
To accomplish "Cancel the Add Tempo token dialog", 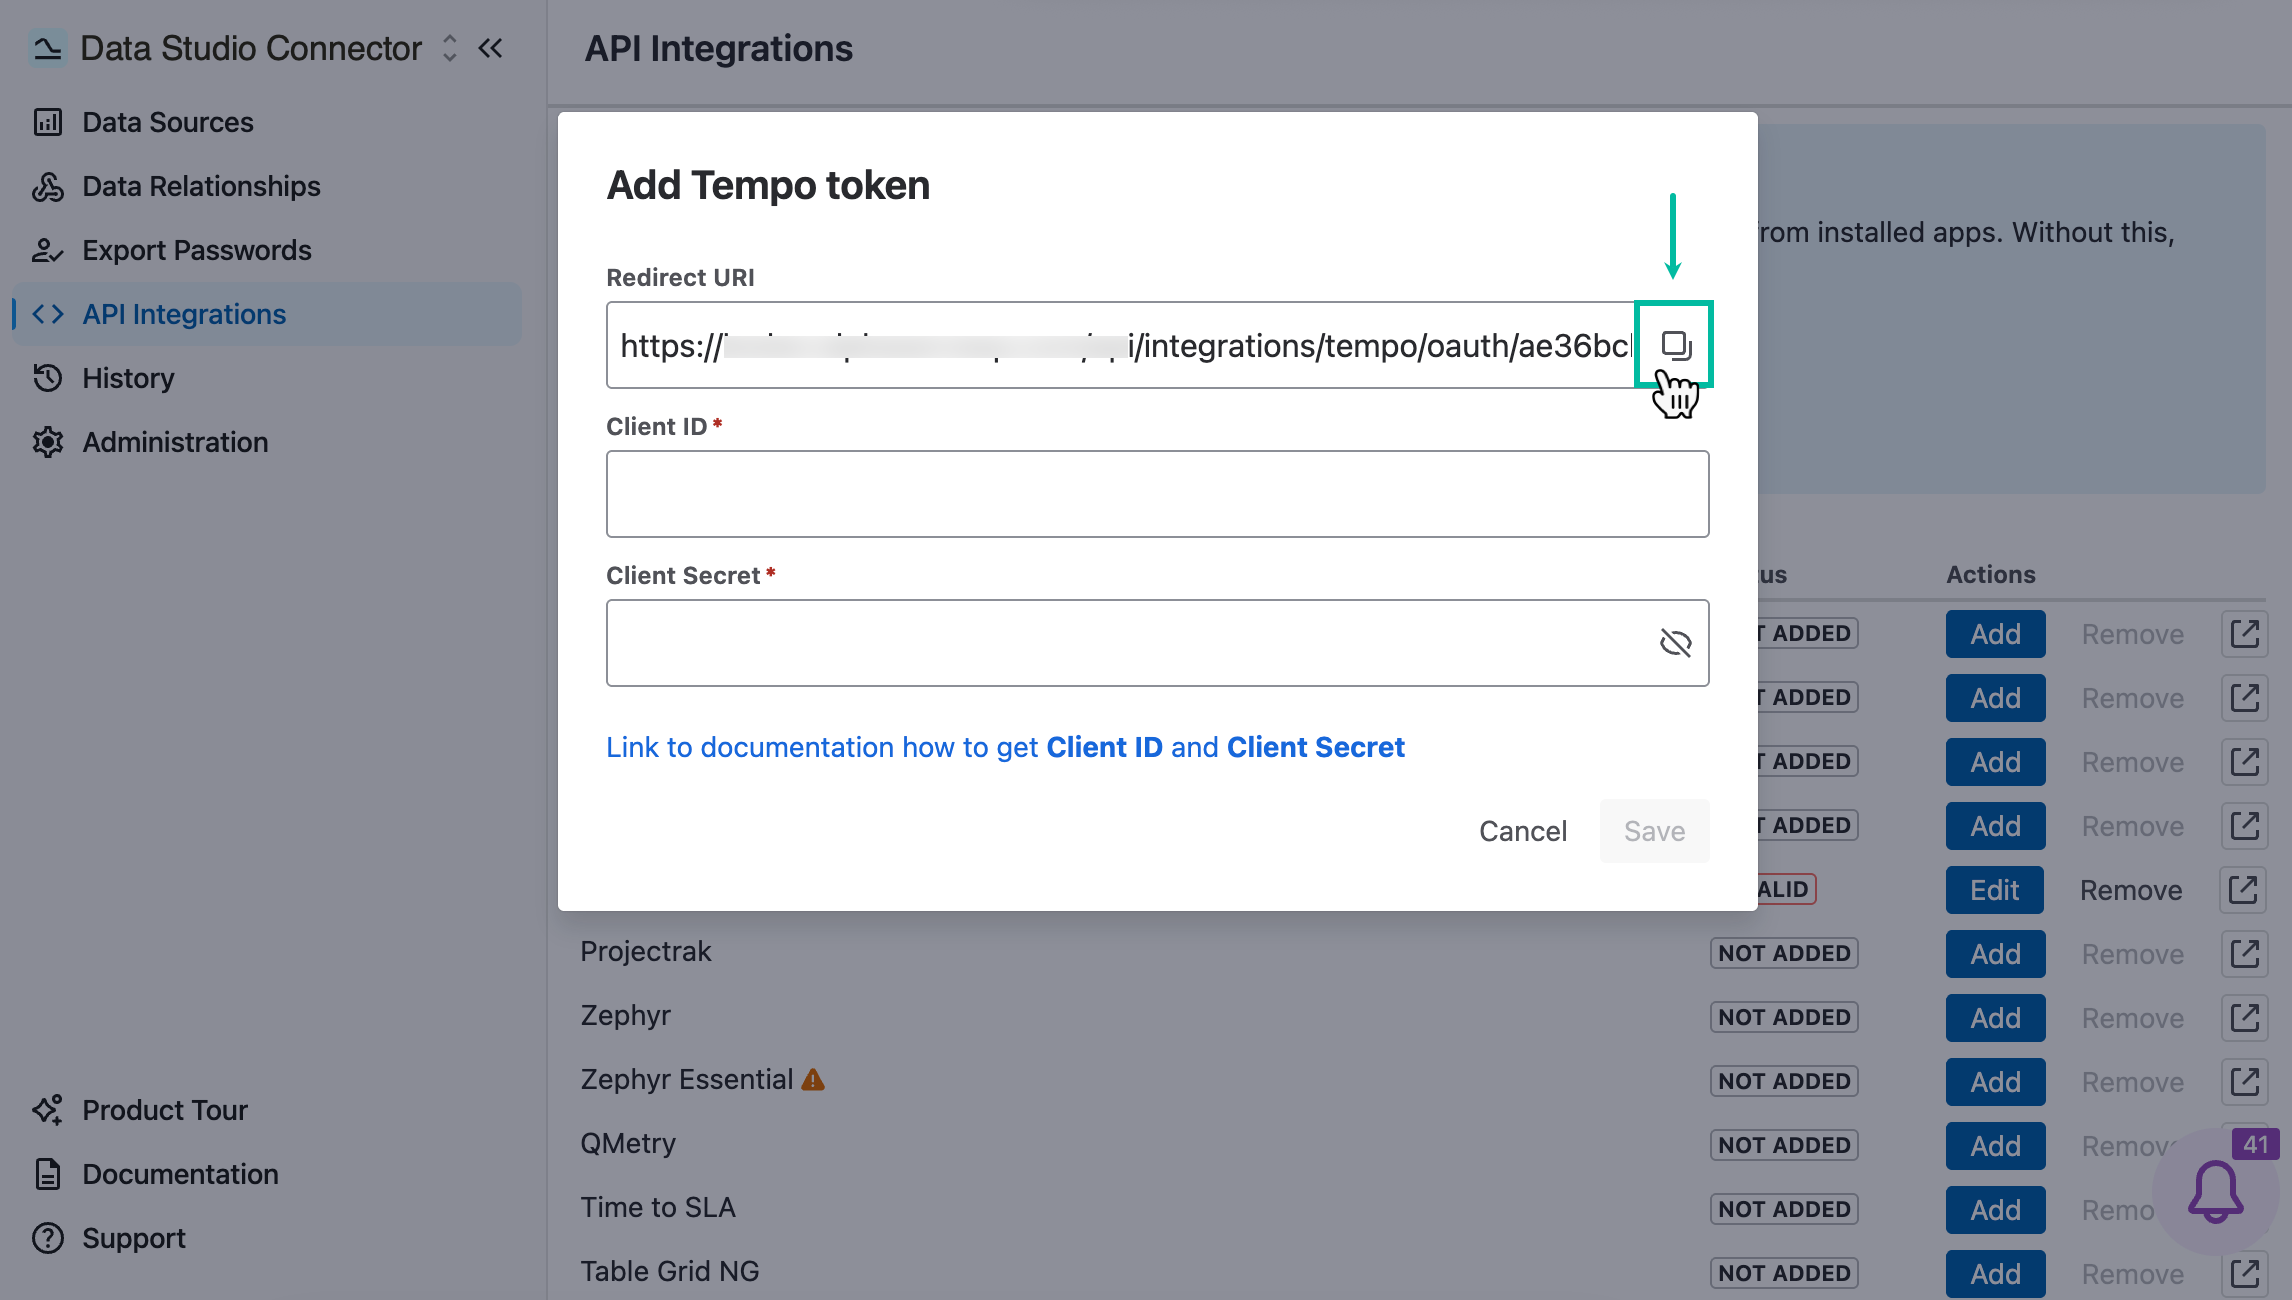I will 1522,831.
